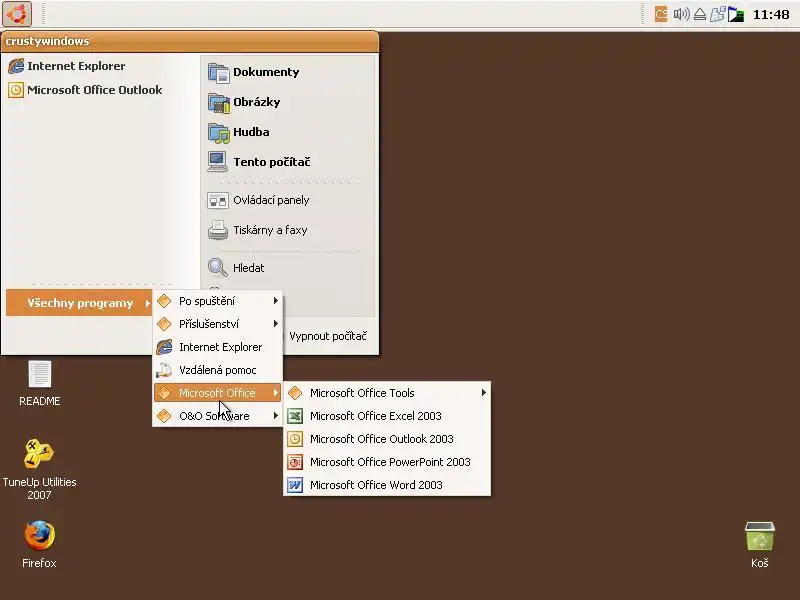This screenshot has height=600, width=800.
Task: Click the CS language indicator in tray
Action: (x=661, y=14)
